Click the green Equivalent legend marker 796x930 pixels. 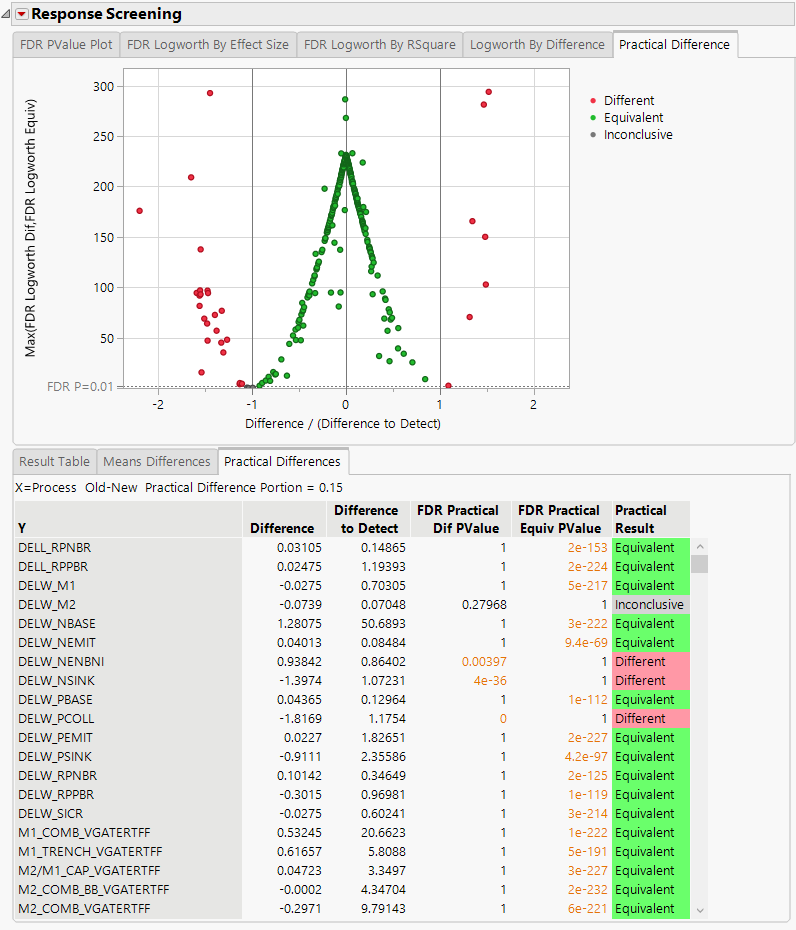pos(593,118)
